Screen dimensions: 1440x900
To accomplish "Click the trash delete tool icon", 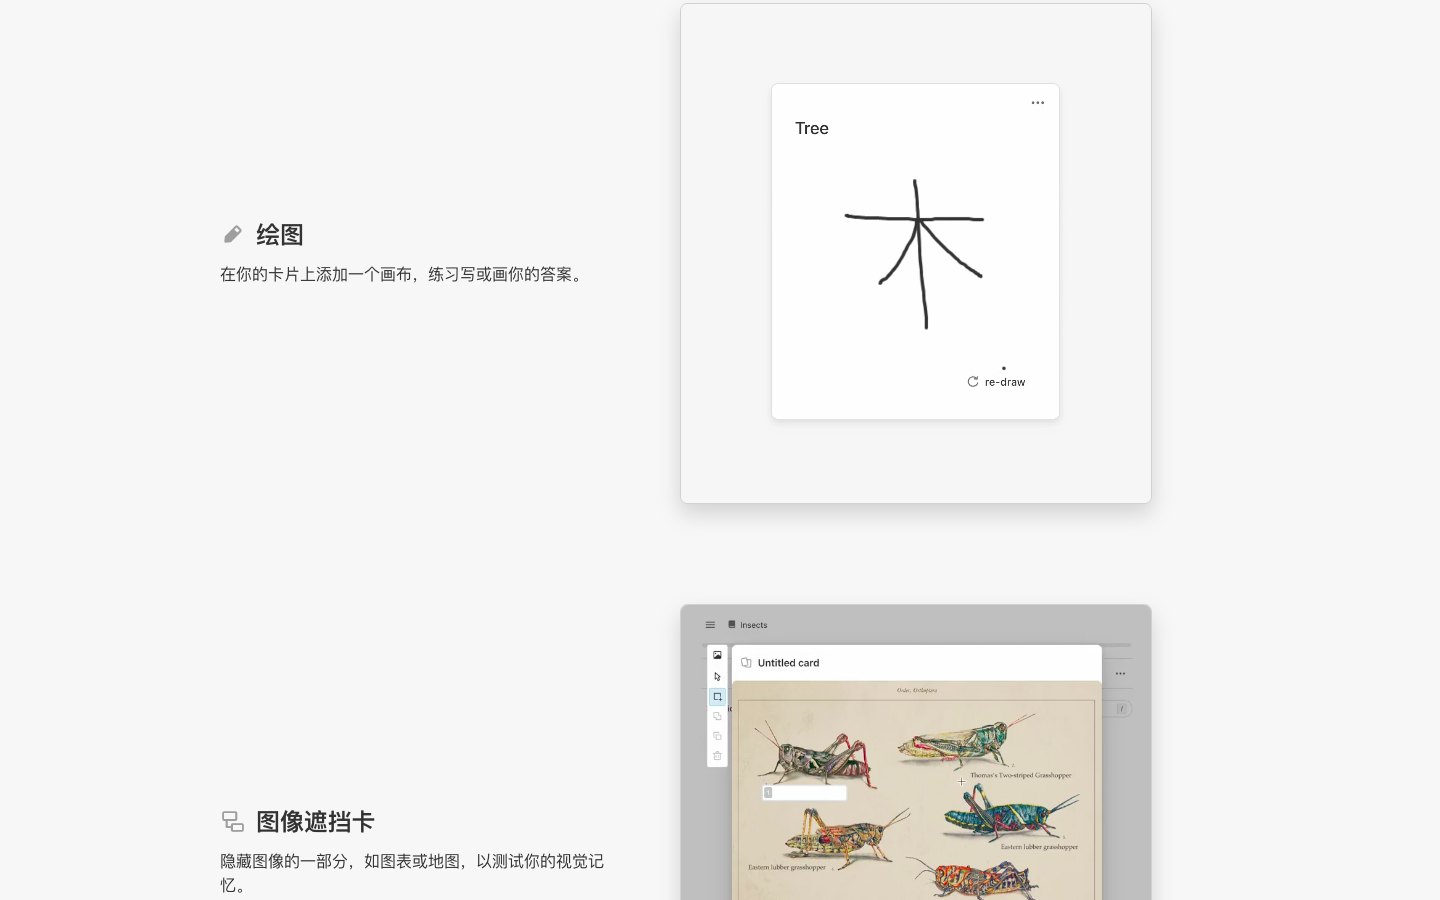I will pyautogui.click(x=717, y=756).
